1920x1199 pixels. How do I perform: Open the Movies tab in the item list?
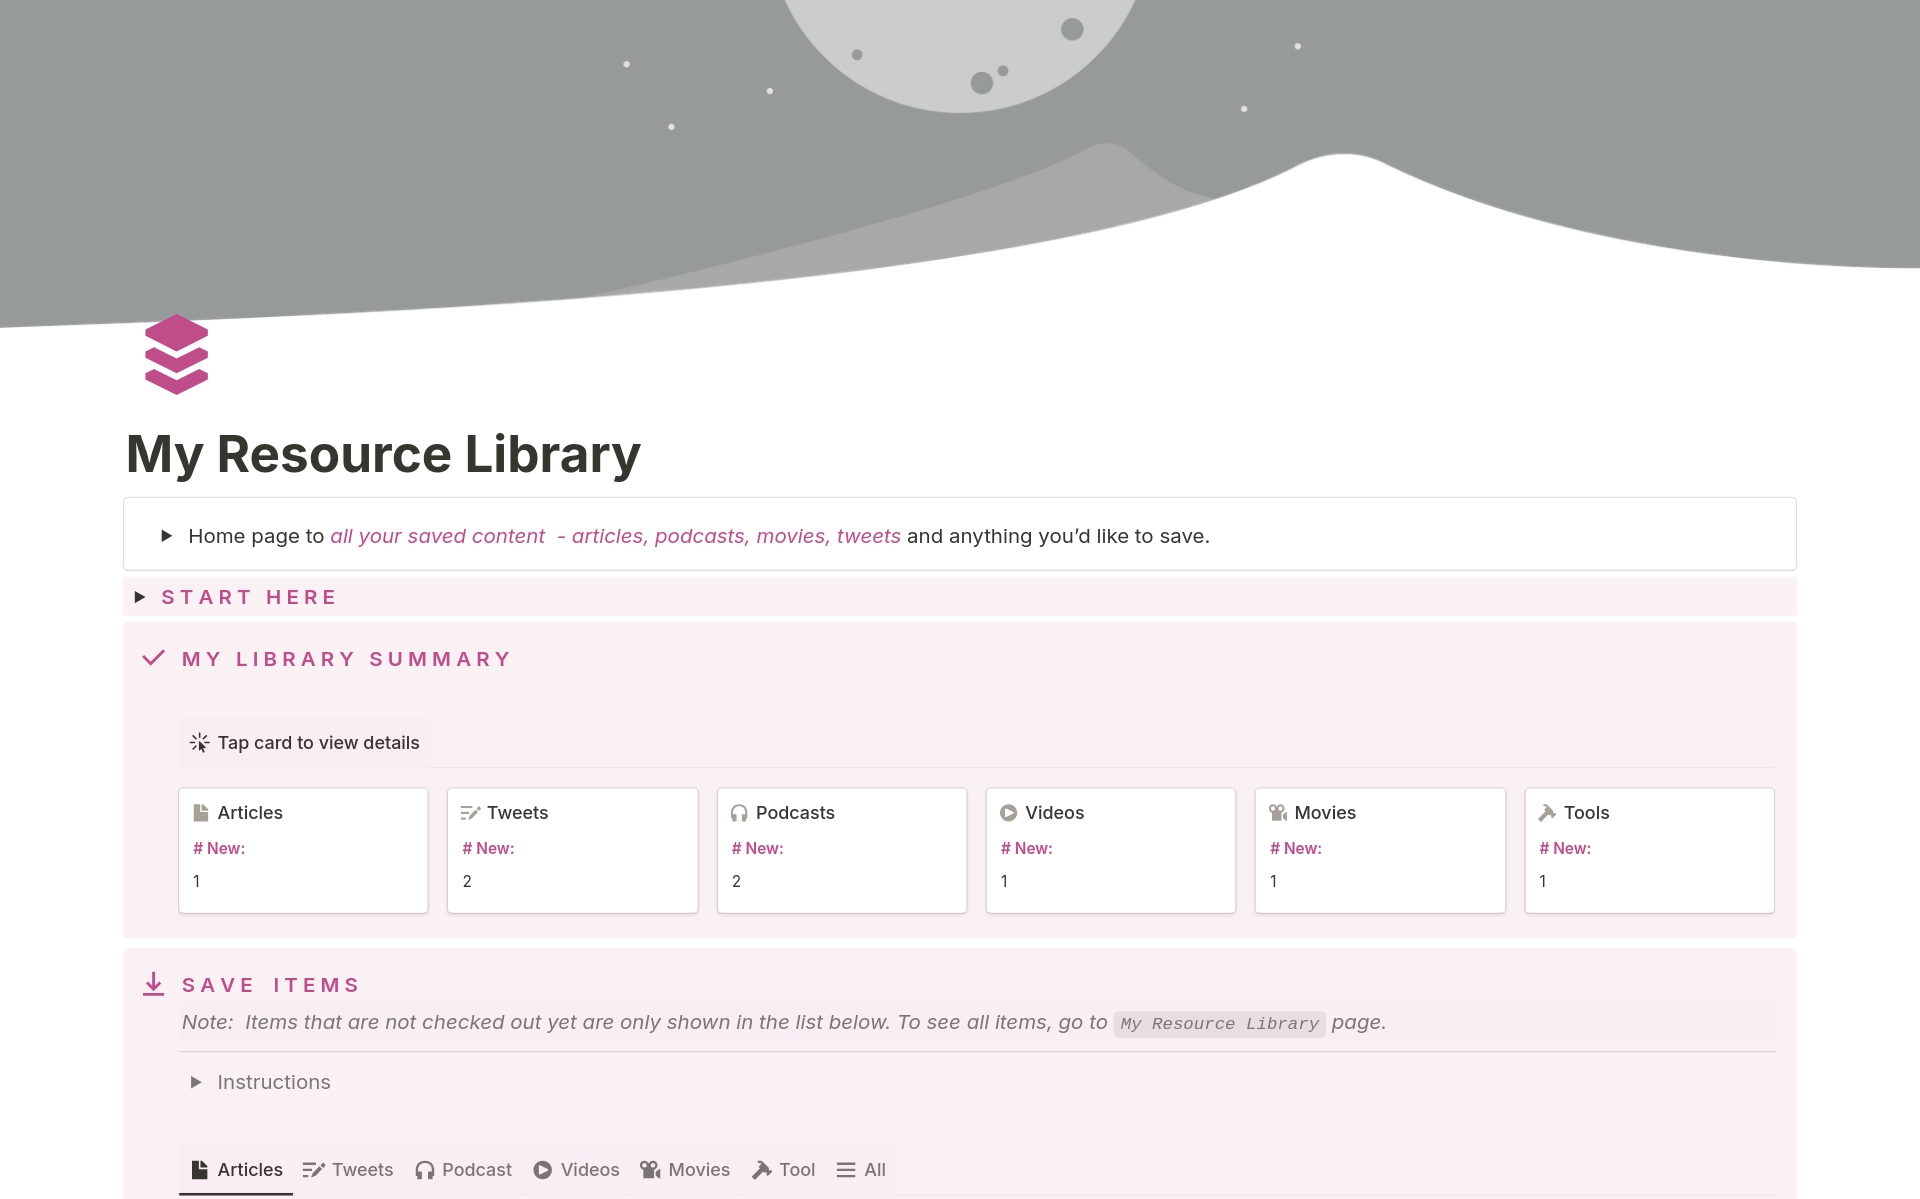coord(685,1170)
